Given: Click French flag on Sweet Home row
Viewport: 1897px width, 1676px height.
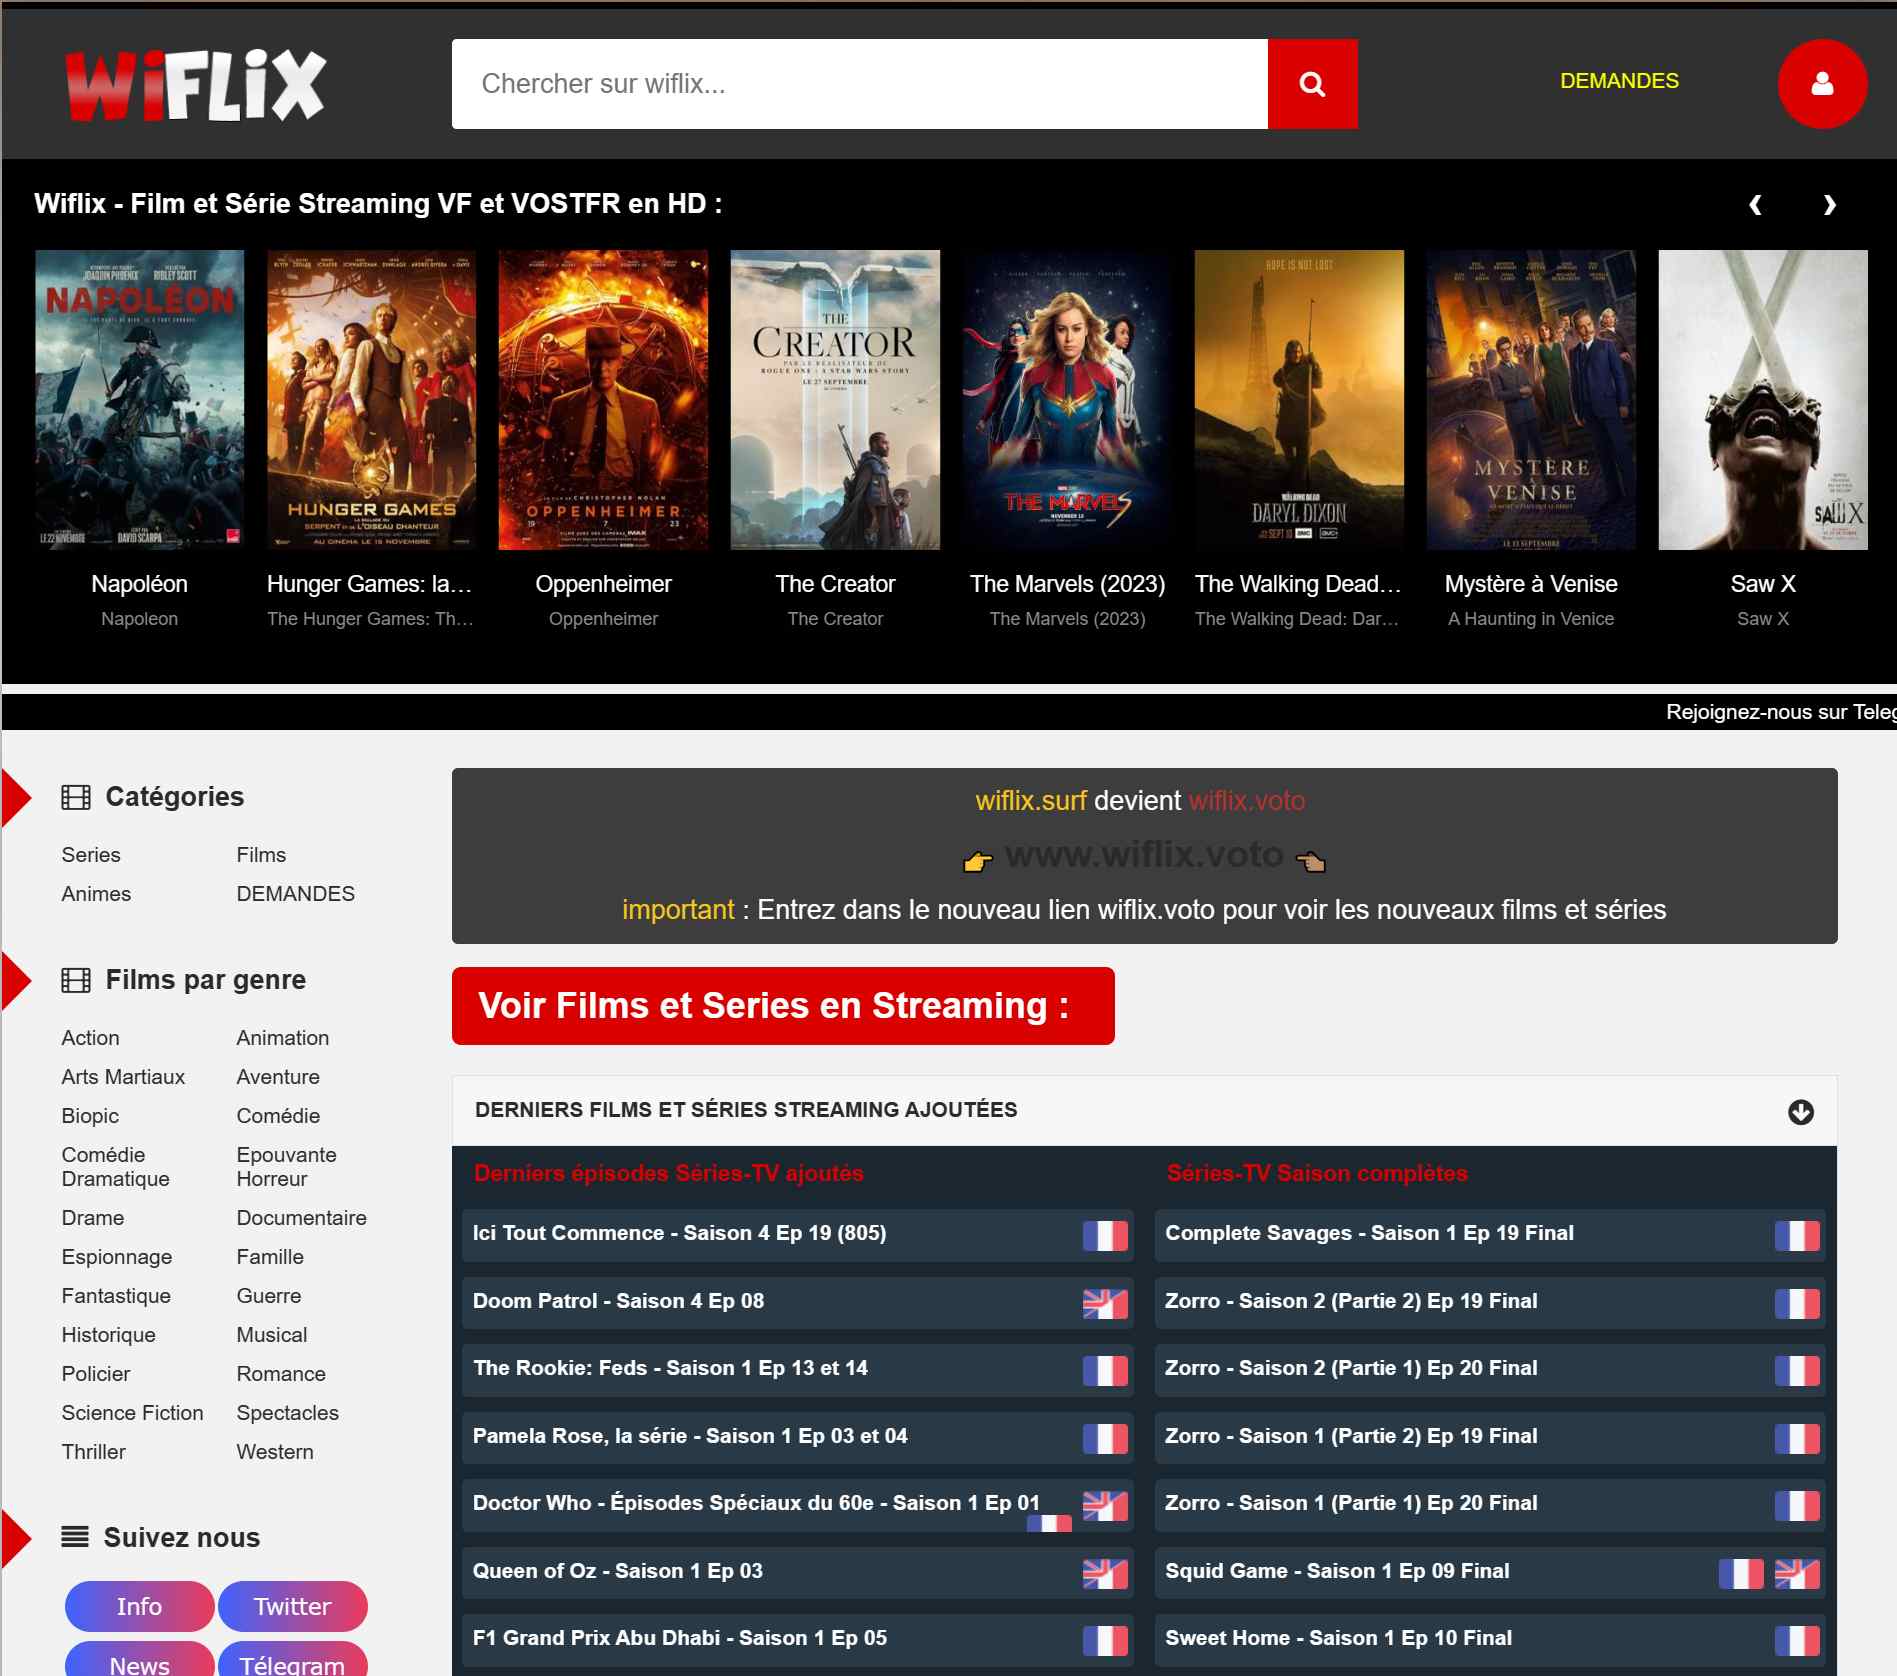Looking at the screenshot, I should (x=1797, y=1640).
